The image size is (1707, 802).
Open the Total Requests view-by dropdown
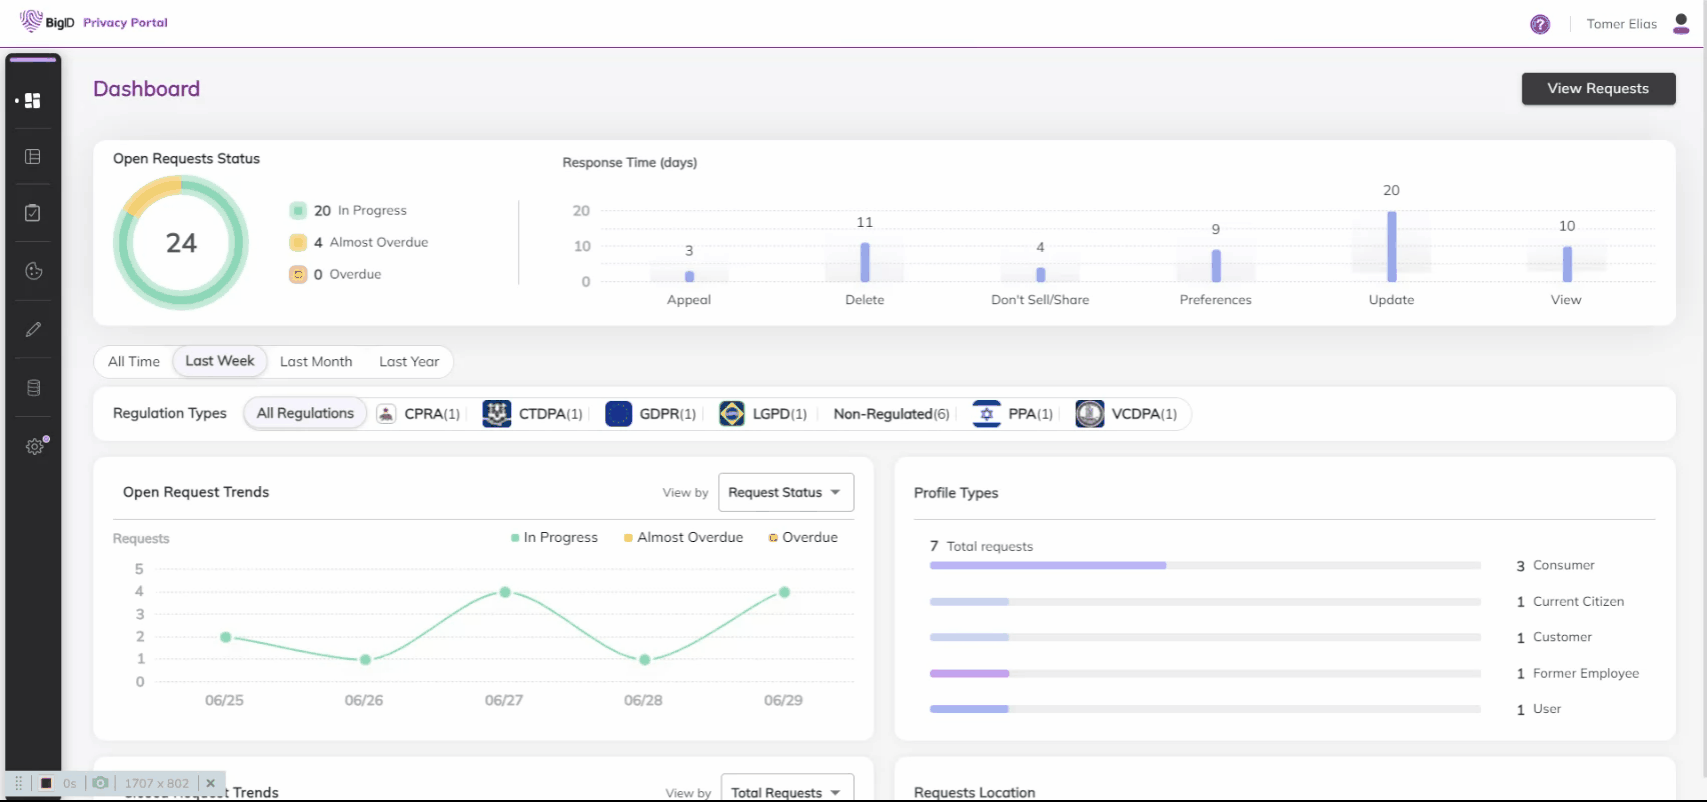pos(786,791)
